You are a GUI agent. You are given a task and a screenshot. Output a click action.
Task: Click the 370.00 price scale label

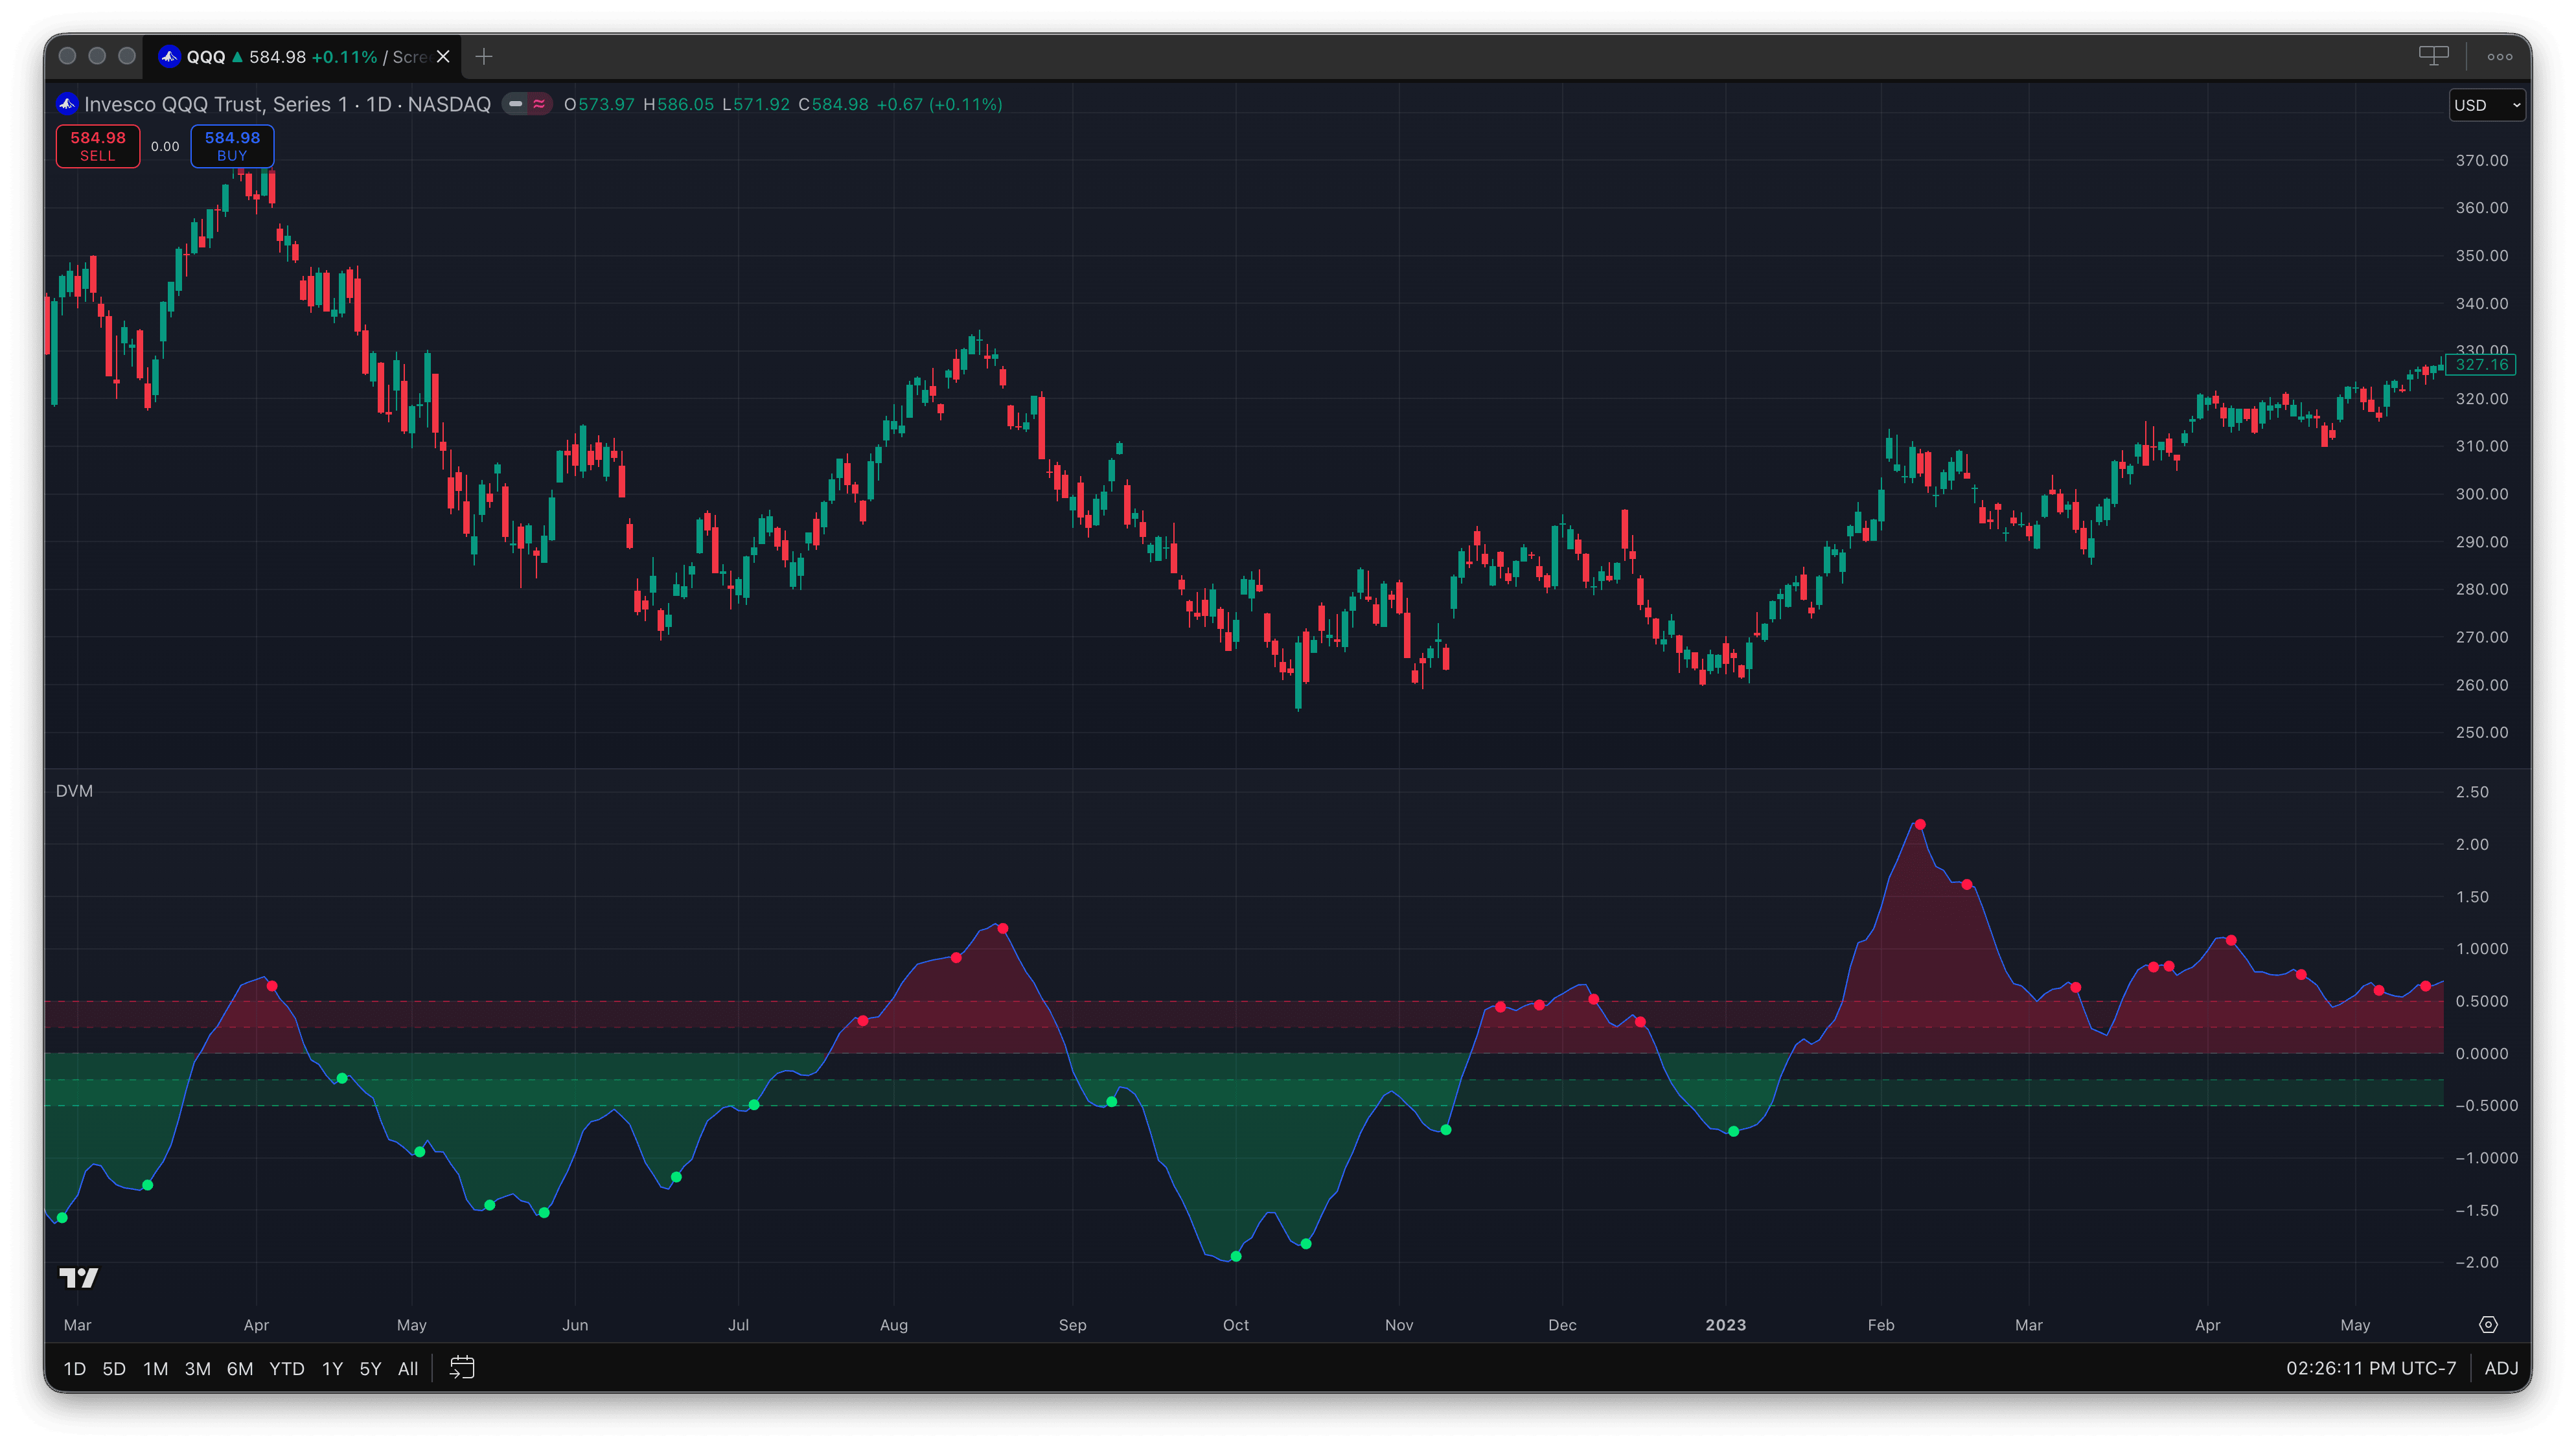[x=2481, y=160]
